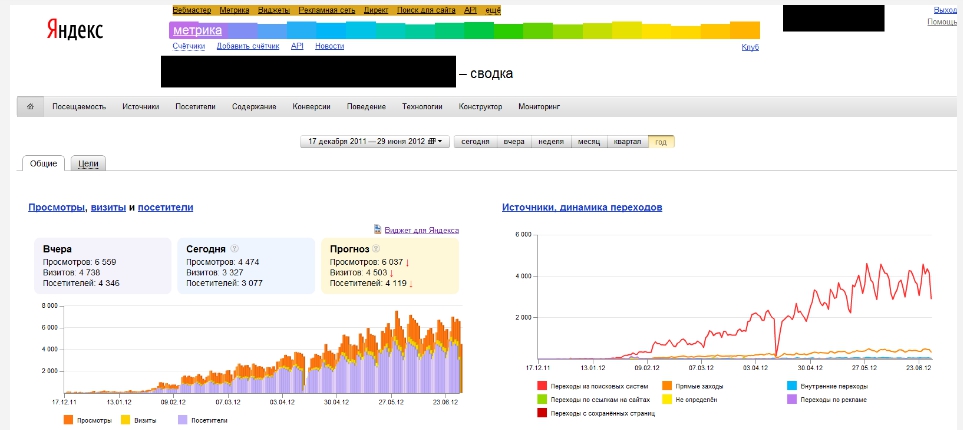
Task: Click the Метрика service logo
Action: 196,31
